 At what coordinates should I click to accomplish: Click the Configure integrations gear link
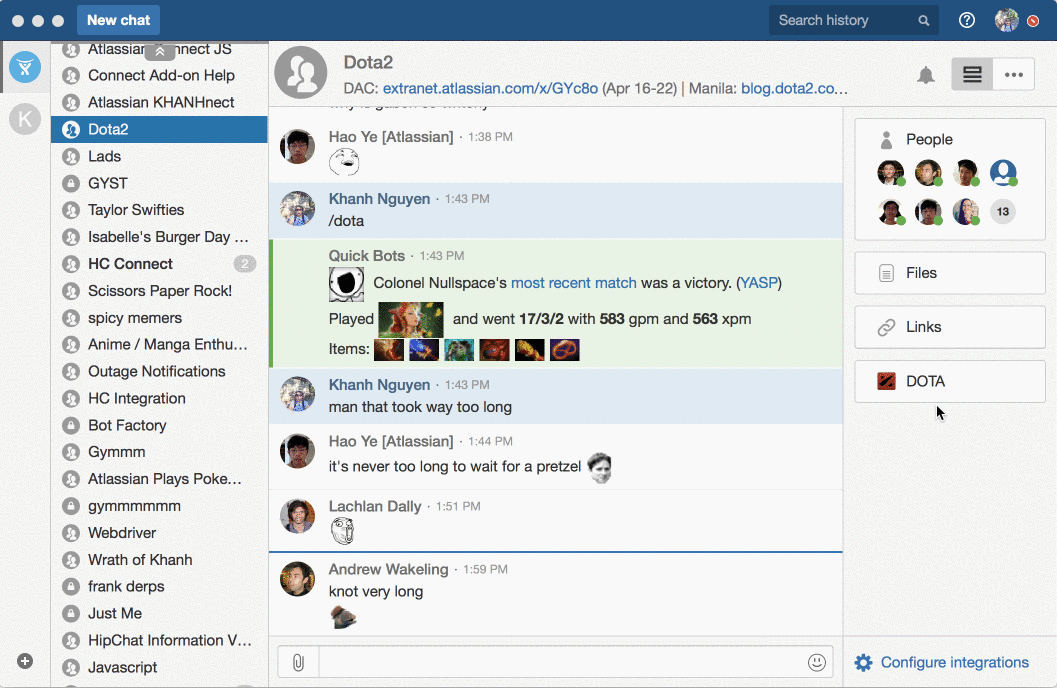coord(942,662)
